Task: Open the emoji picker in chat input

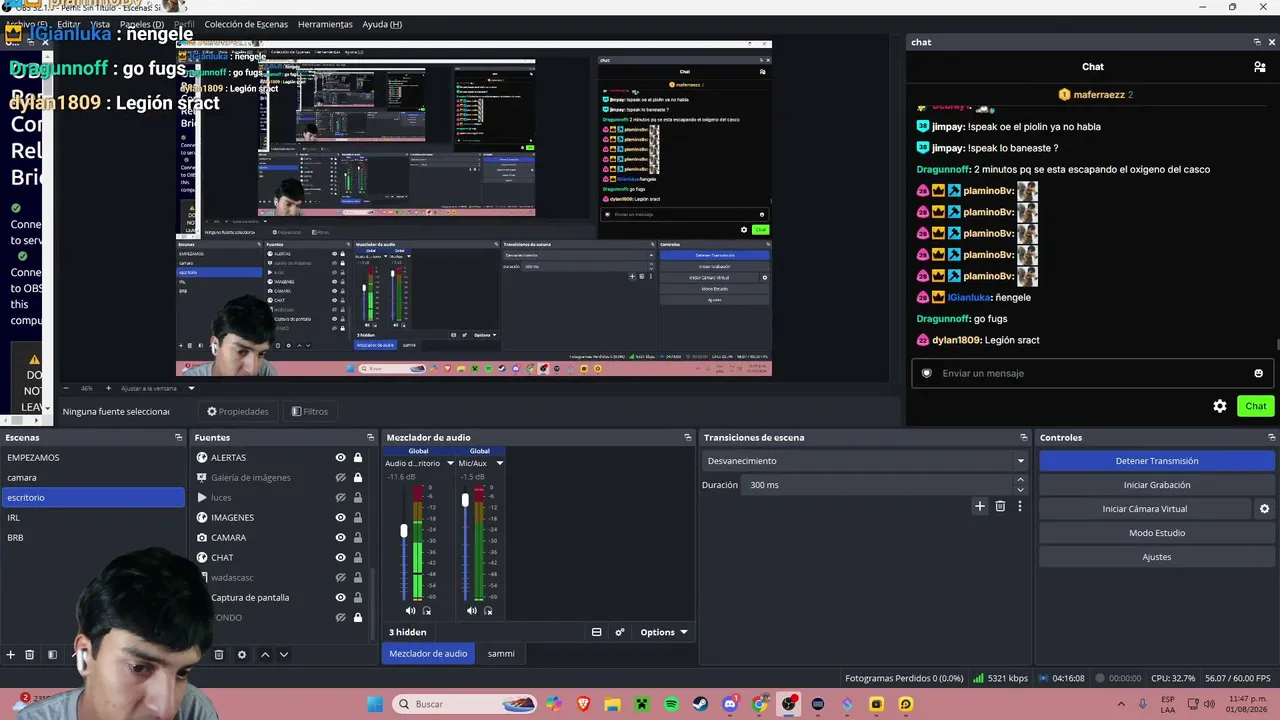Action: (x=1258, y=373)
